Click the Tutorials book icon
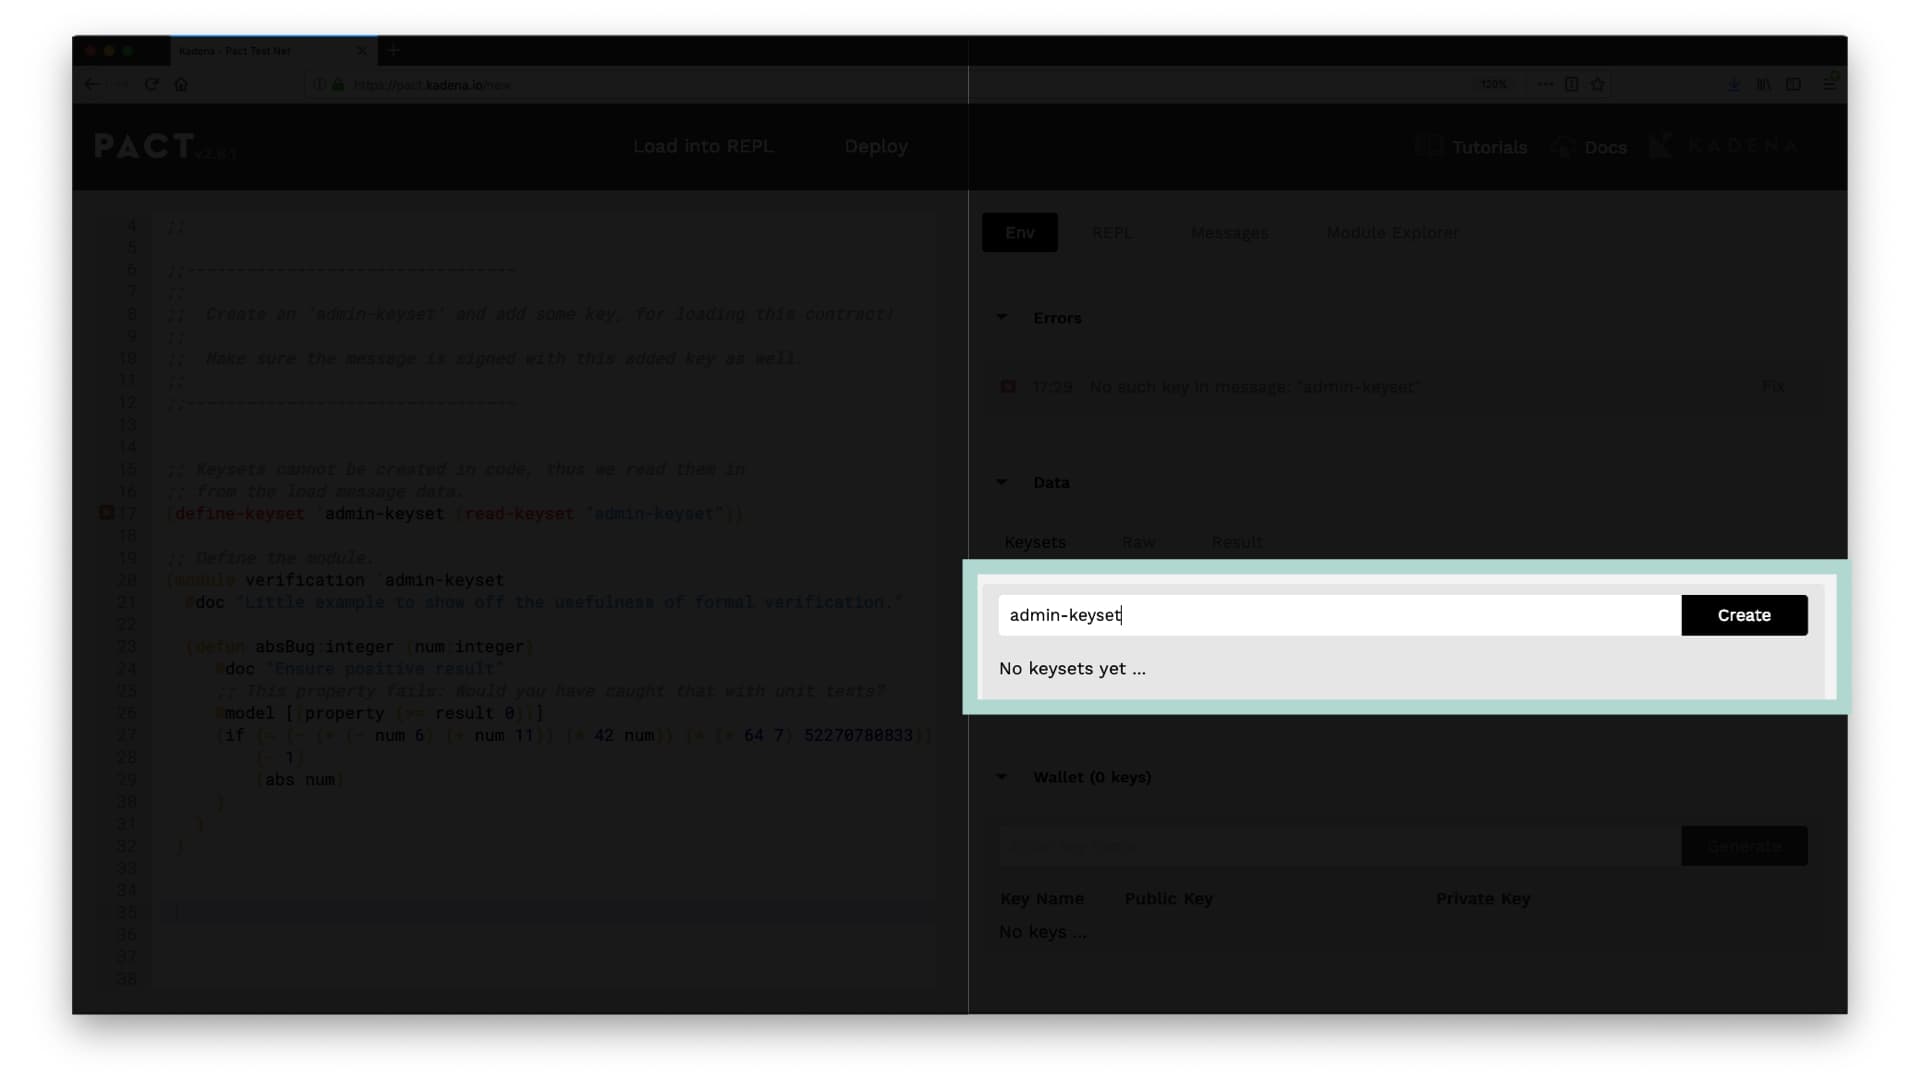The image size is (1920, 1080). 1428,147
